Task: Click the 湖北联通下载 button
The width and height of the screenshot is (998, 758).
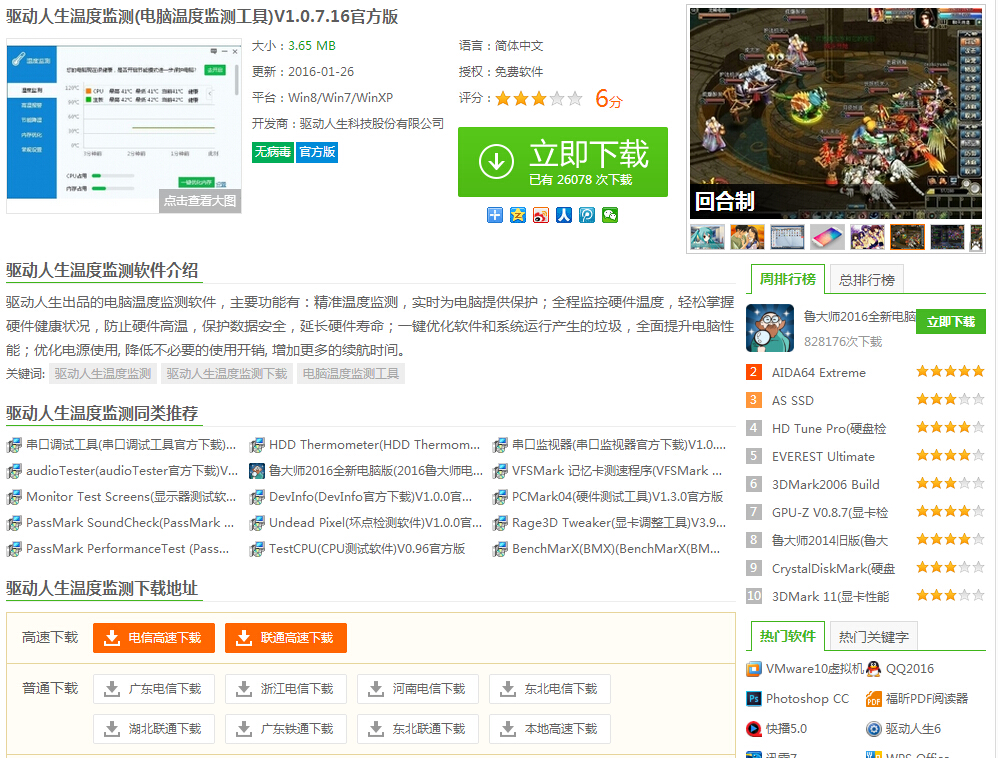Action: 153,729
